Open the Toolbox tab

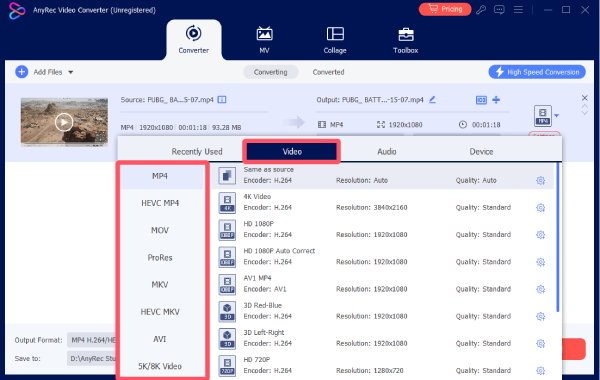[406, 39]
